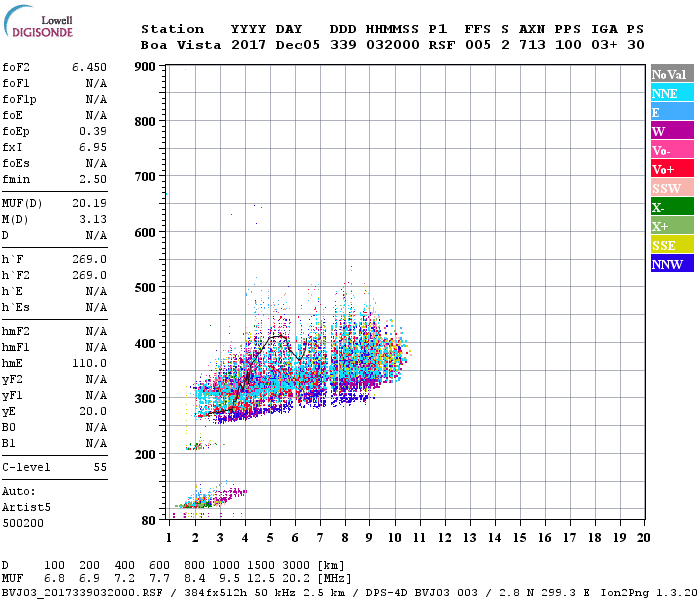Select the NNE cyan legend swatch
Image resolution: width=700 pixels, height=600 pixels.
click(x=672, y=93)
